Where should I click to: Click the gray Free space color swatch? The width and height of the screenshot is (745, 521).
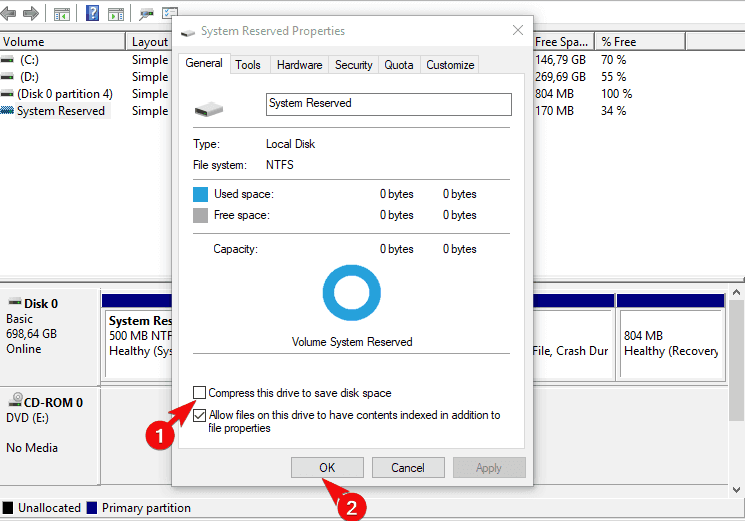click(201, 215)
